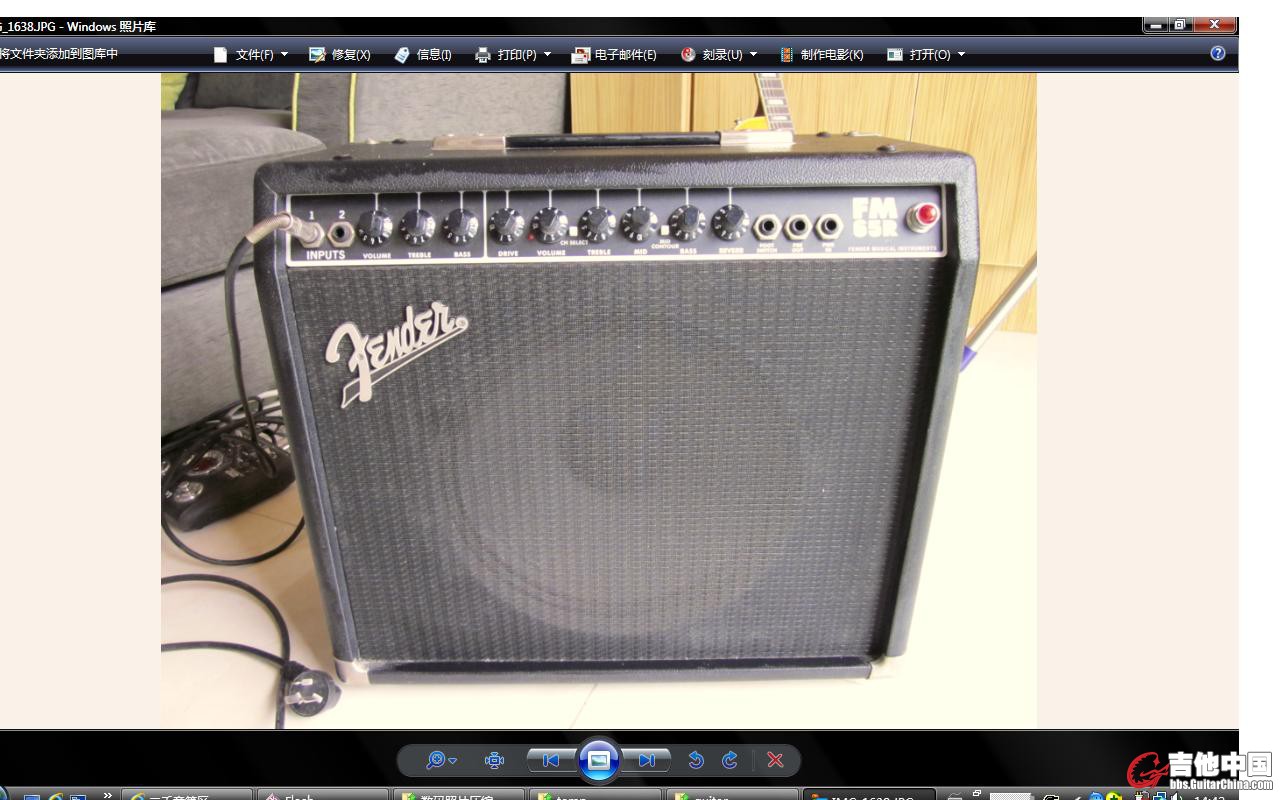Click the 修复(X) fix button

point(340,55)
